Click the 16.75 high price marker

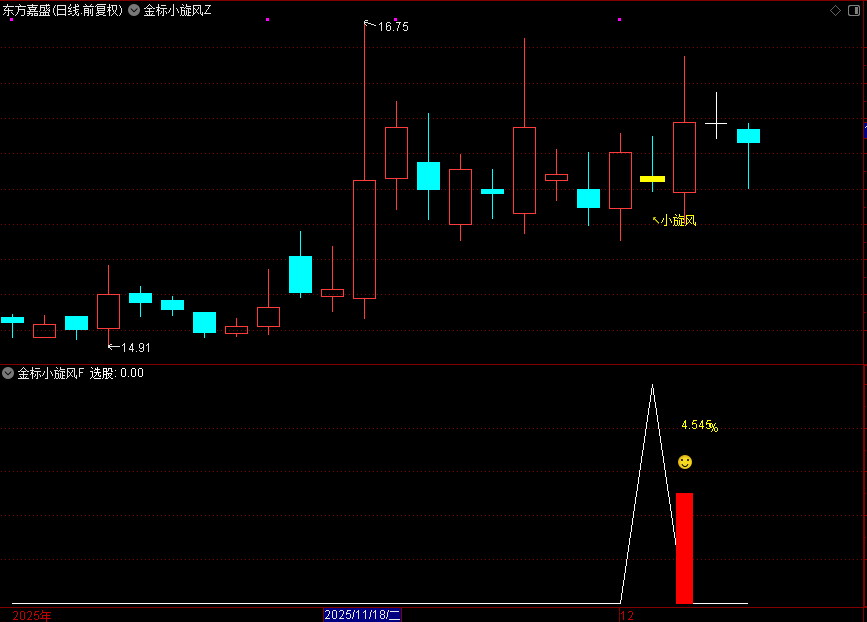coord(392,27)
